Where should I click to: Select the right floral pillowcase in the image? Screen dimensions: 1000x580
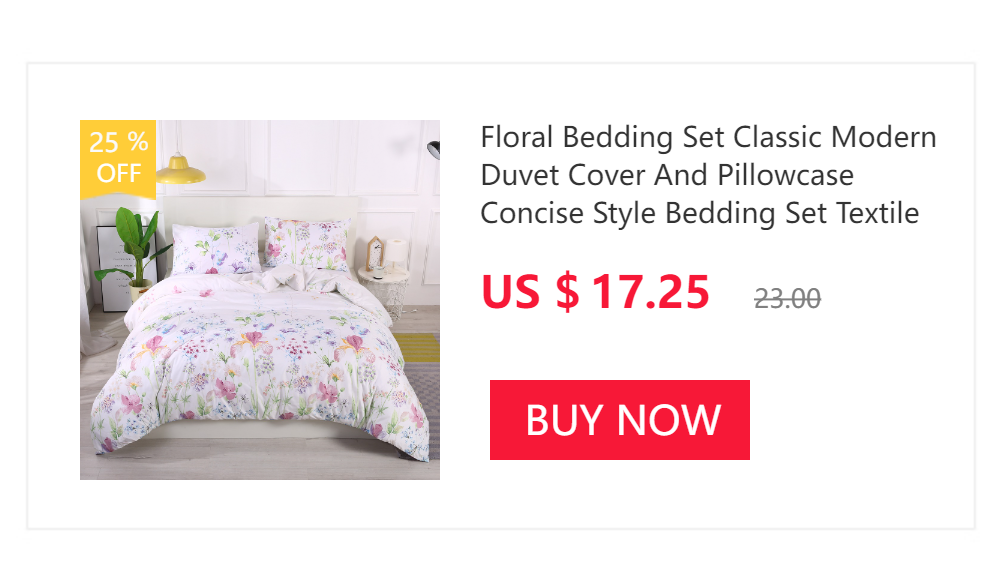click(x=307, y=243)
